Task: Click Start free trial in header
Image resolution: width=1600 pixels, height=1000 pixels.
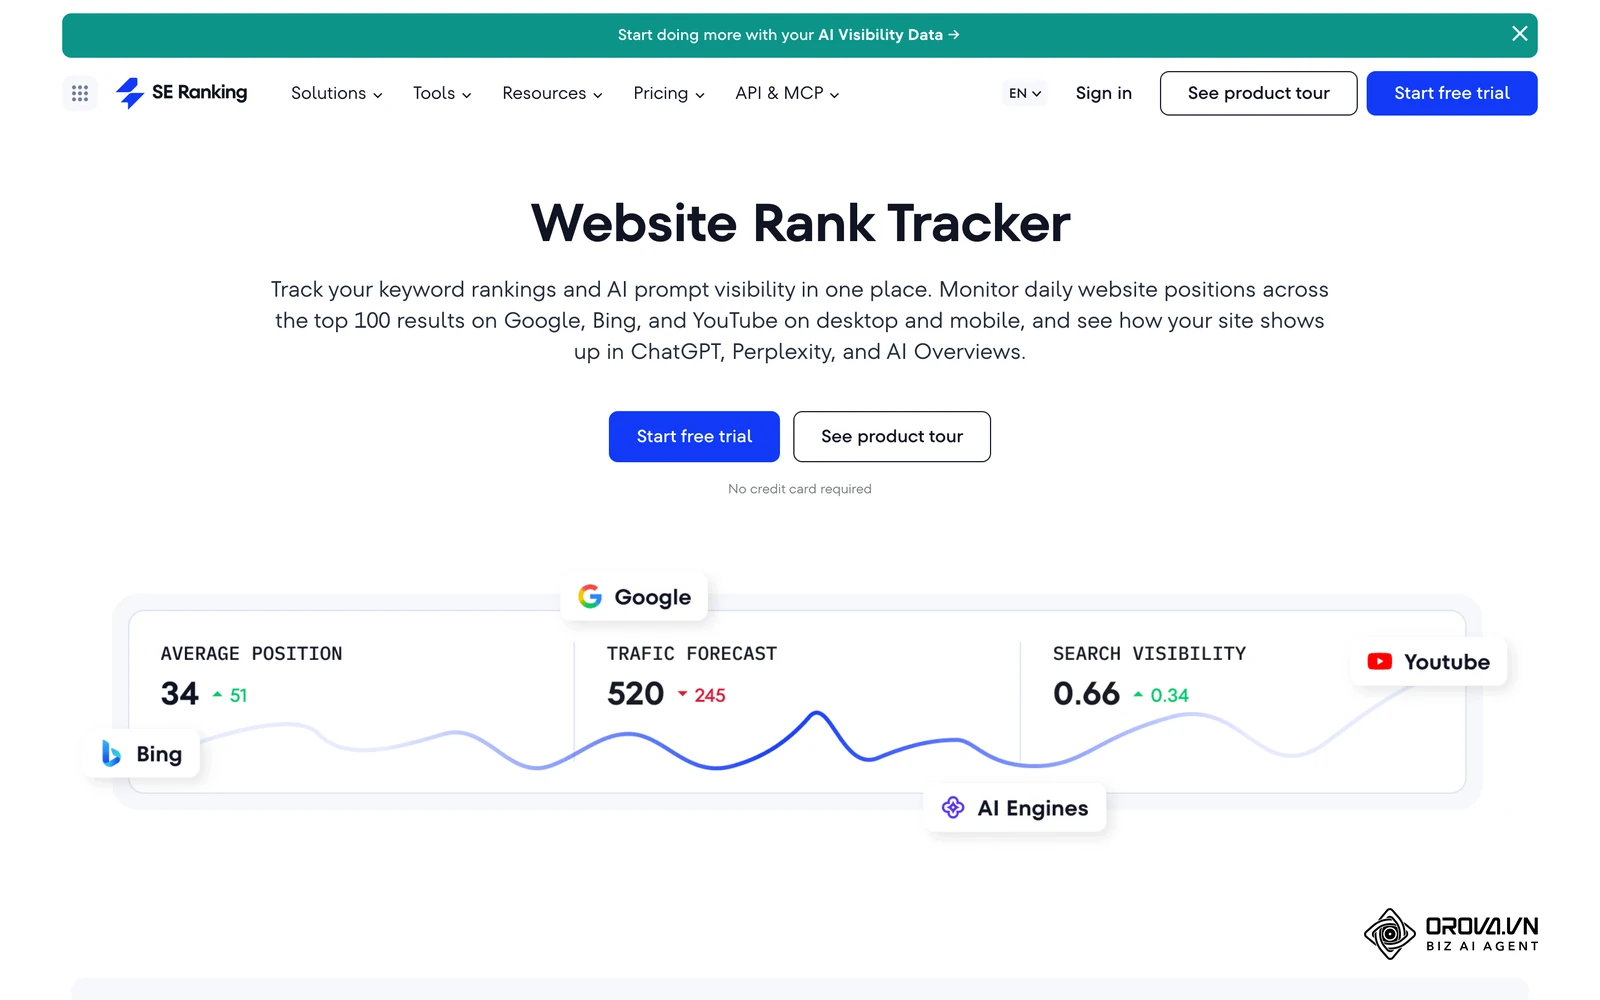Action: [x=1452, y=93]
